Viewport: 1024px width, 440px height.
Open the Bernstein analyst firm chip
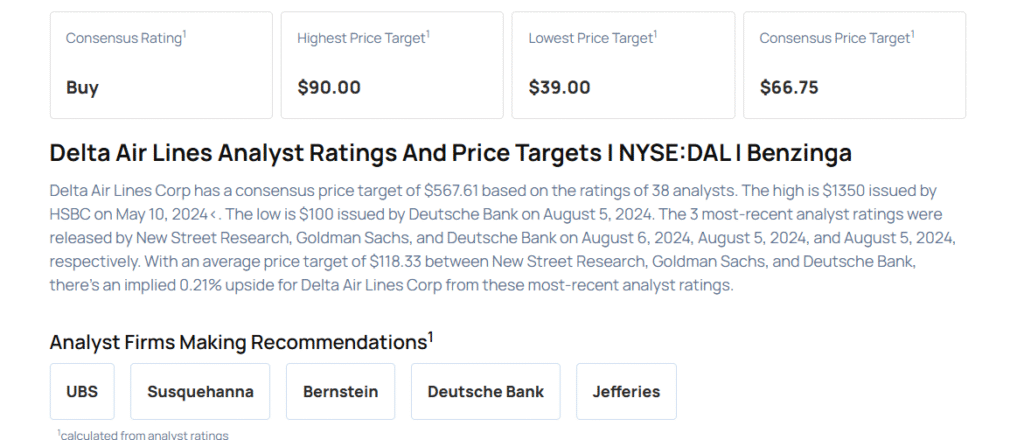coord(340,391)
